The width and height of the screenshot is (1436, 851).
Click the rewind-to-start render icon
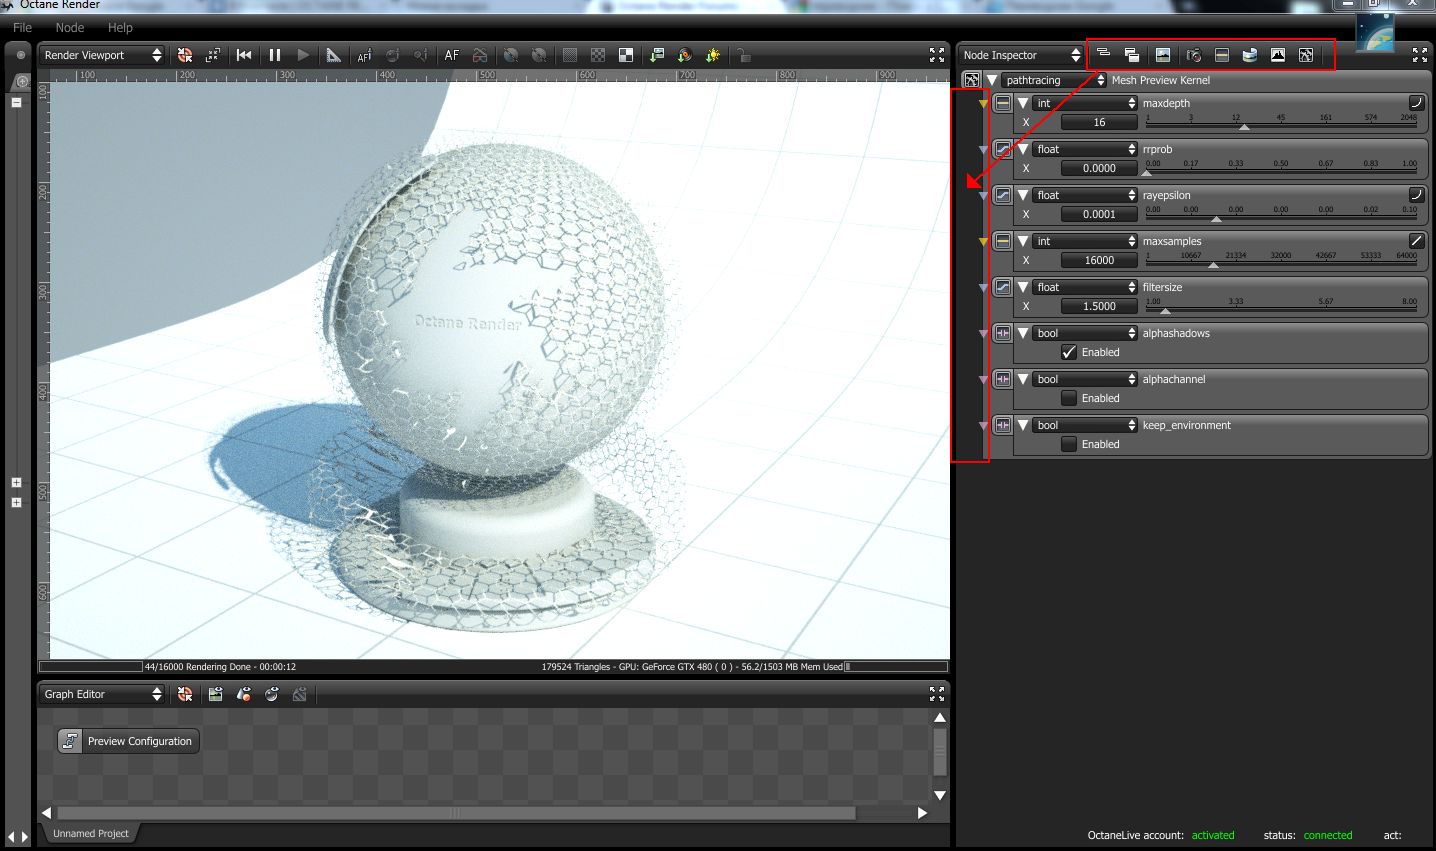click(244, 55)
